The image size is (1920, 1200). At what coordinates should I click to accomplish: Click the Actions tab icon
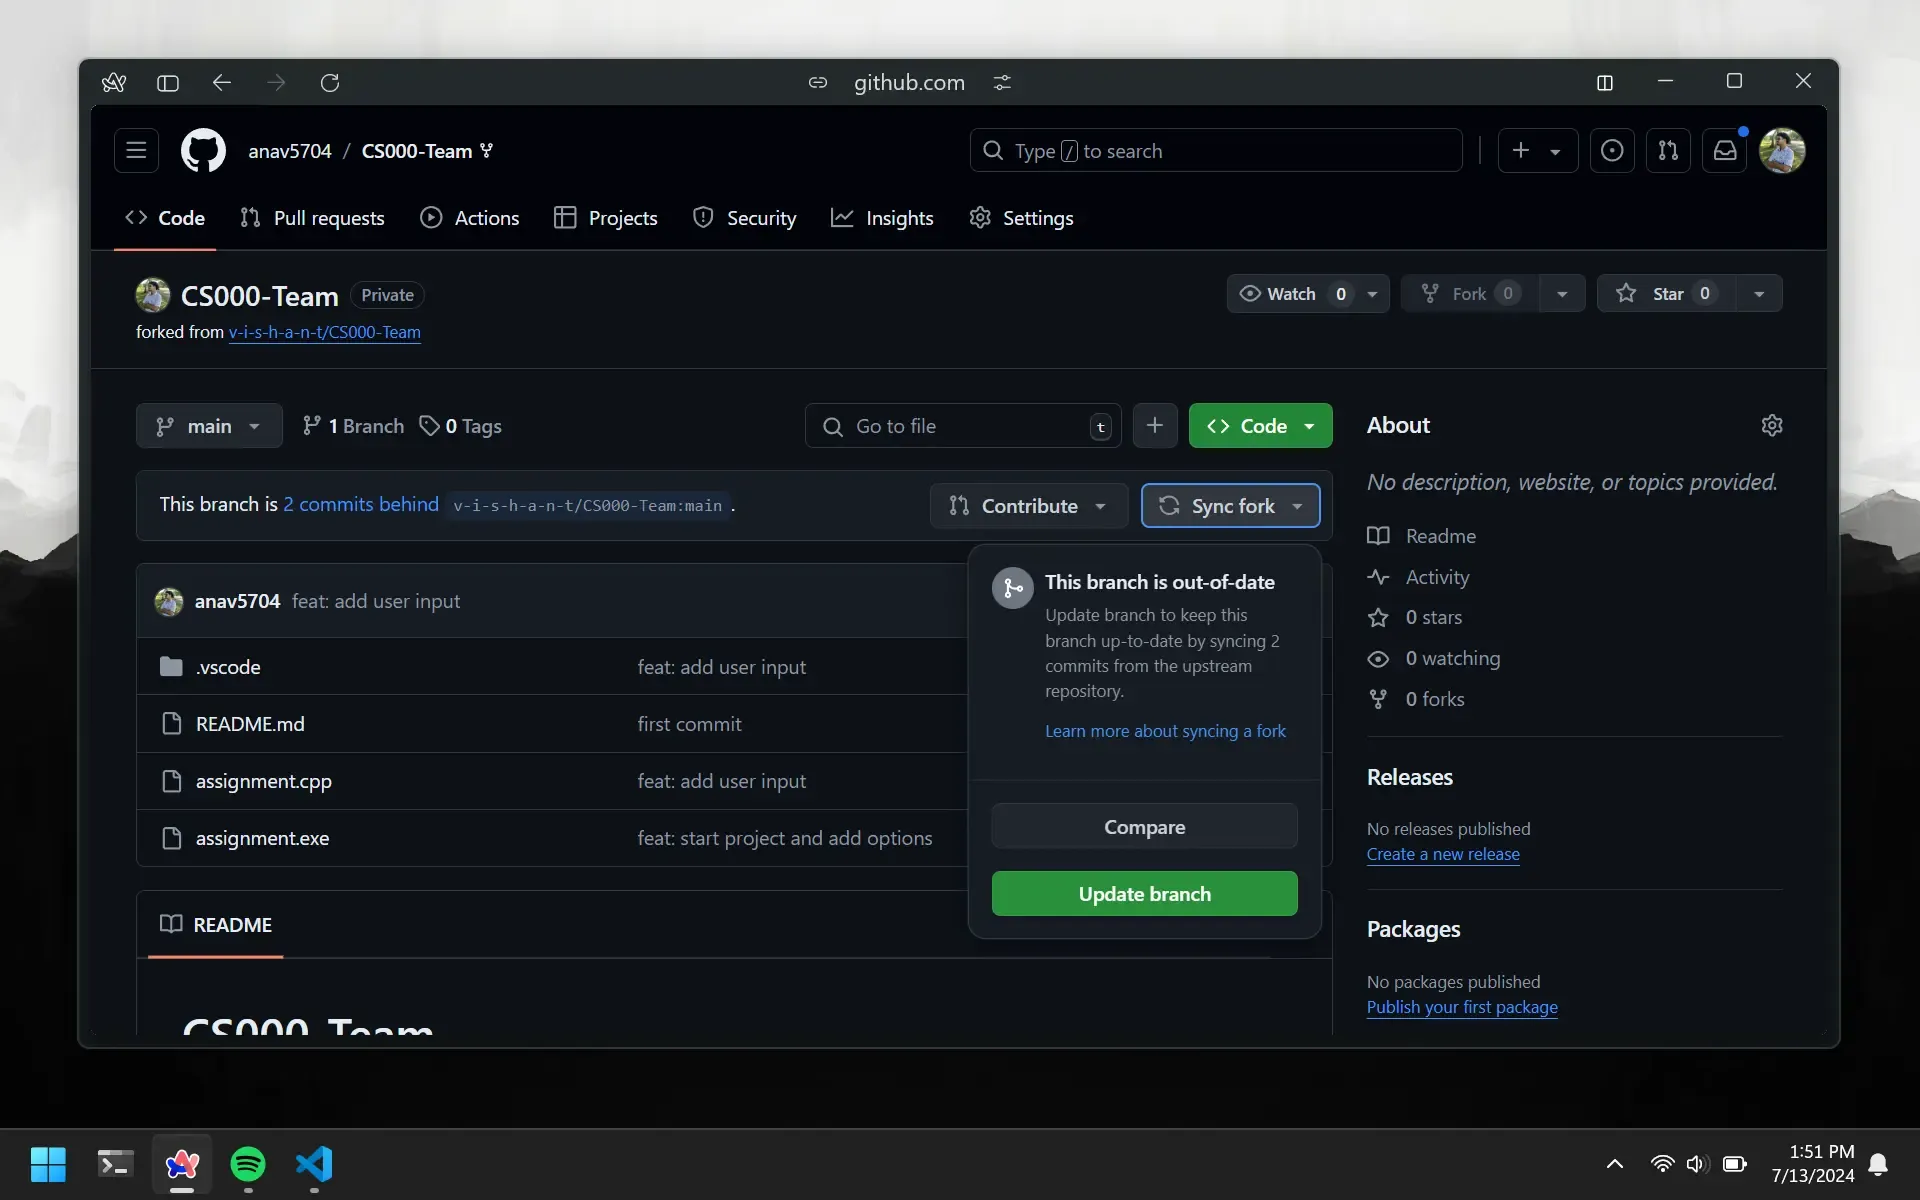(x=431, y=217)
